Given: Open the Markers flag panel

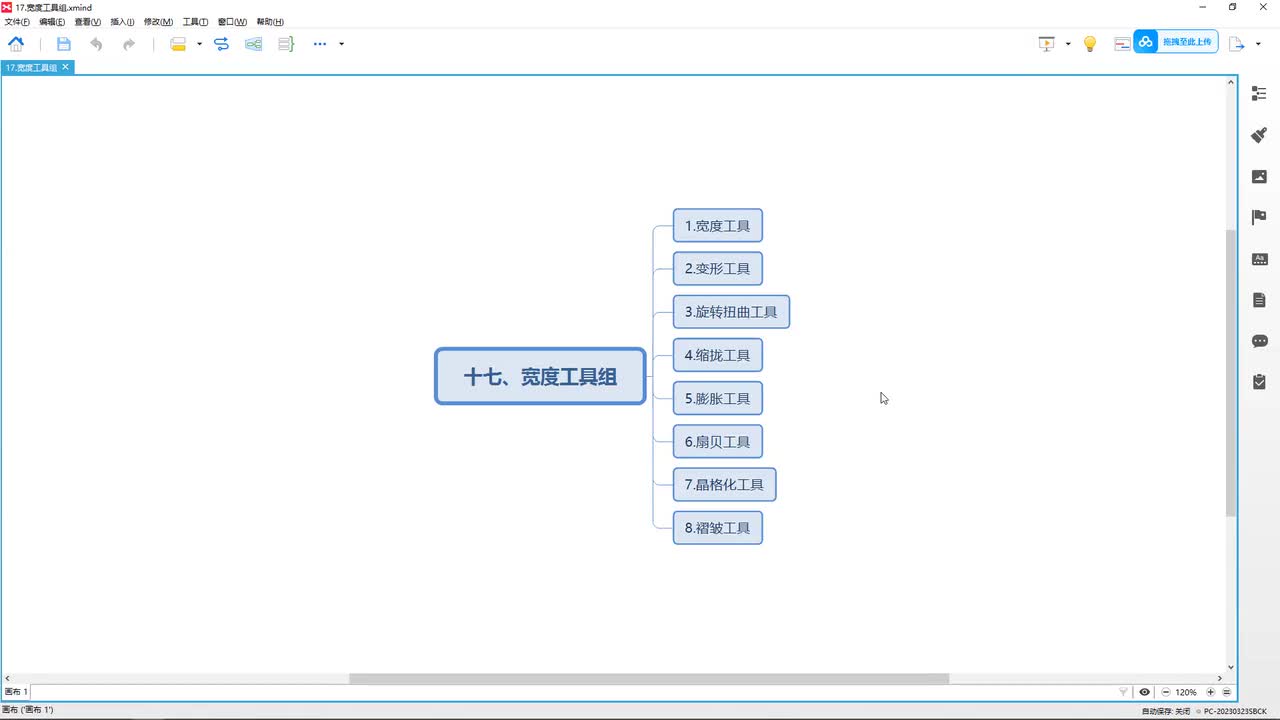Looking at the screenshot, I should [1259, 218].
